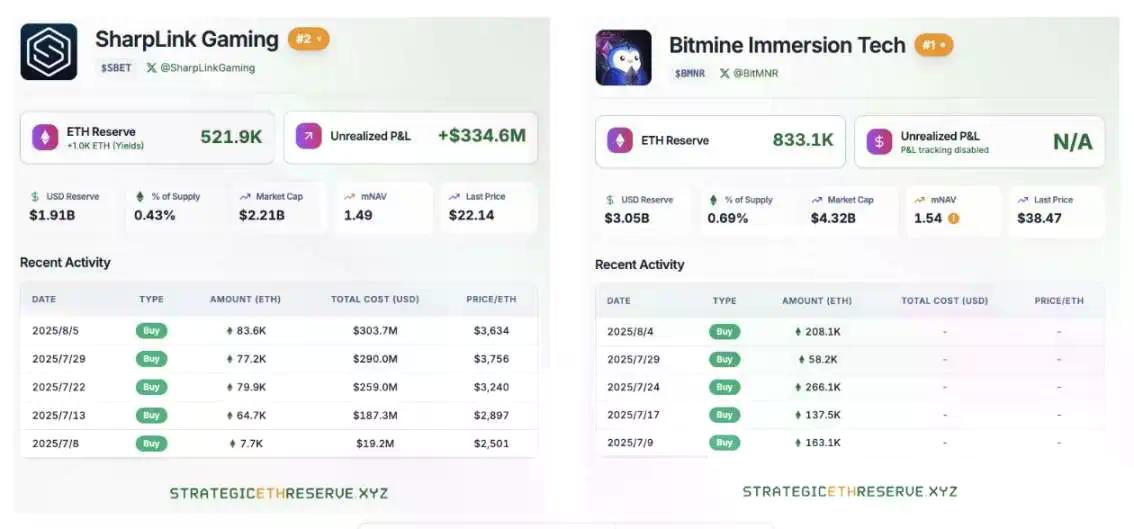
Task: Click the $SBET ticker tag
Action: coord(116,68)
